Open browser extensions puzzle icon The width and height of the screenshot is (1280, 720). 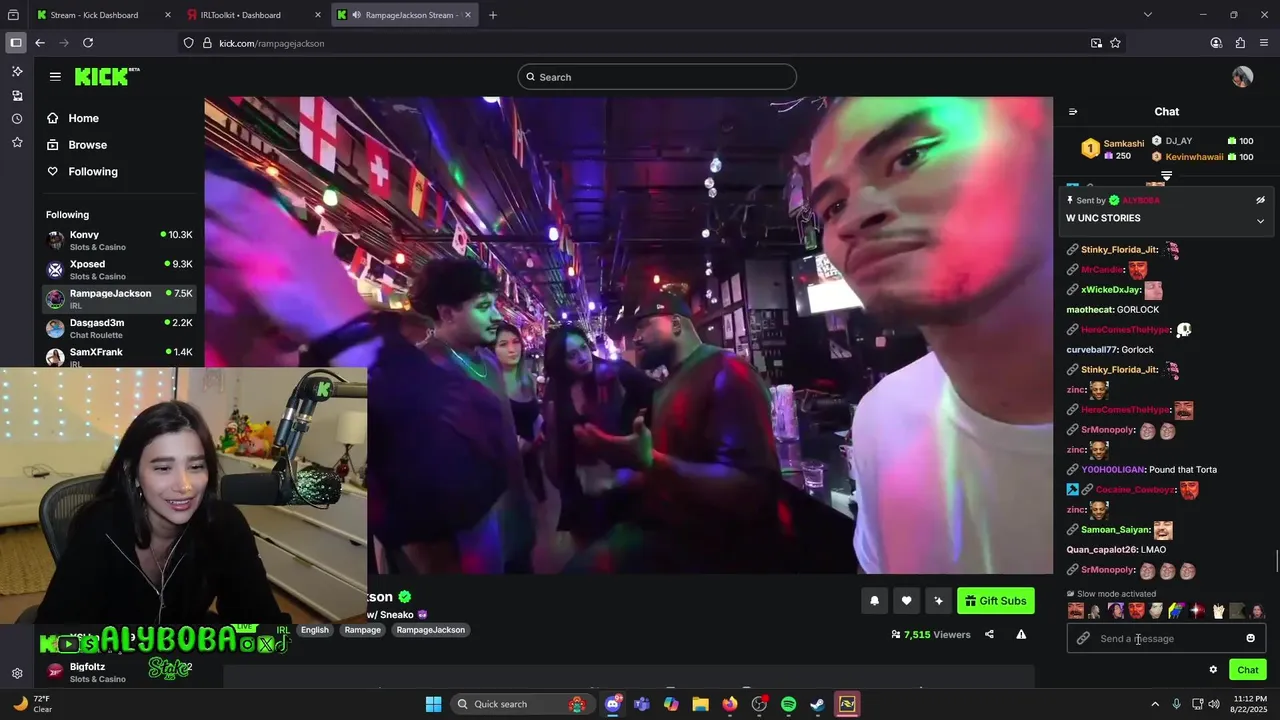1240,43
